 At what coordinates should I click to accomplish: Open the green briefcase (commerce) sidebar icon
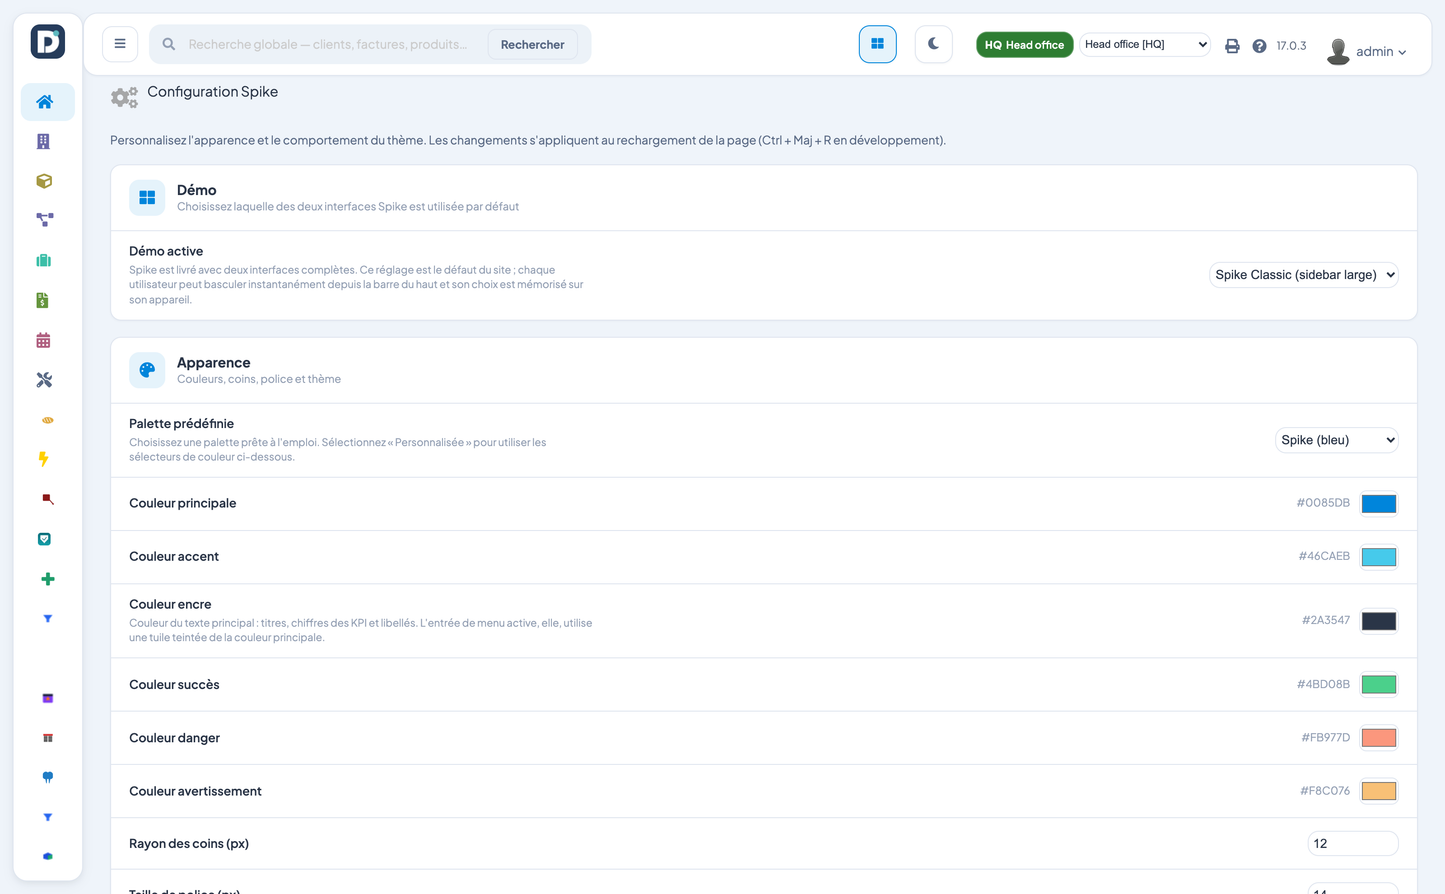pos(44,260)
